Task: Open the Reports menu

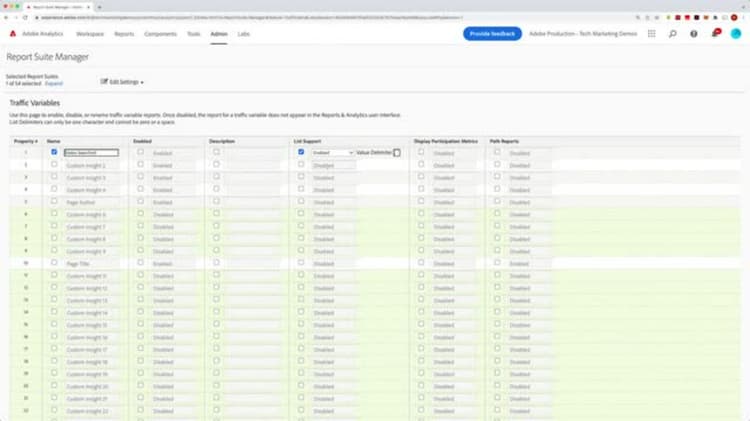Action: tap(124, 34)
